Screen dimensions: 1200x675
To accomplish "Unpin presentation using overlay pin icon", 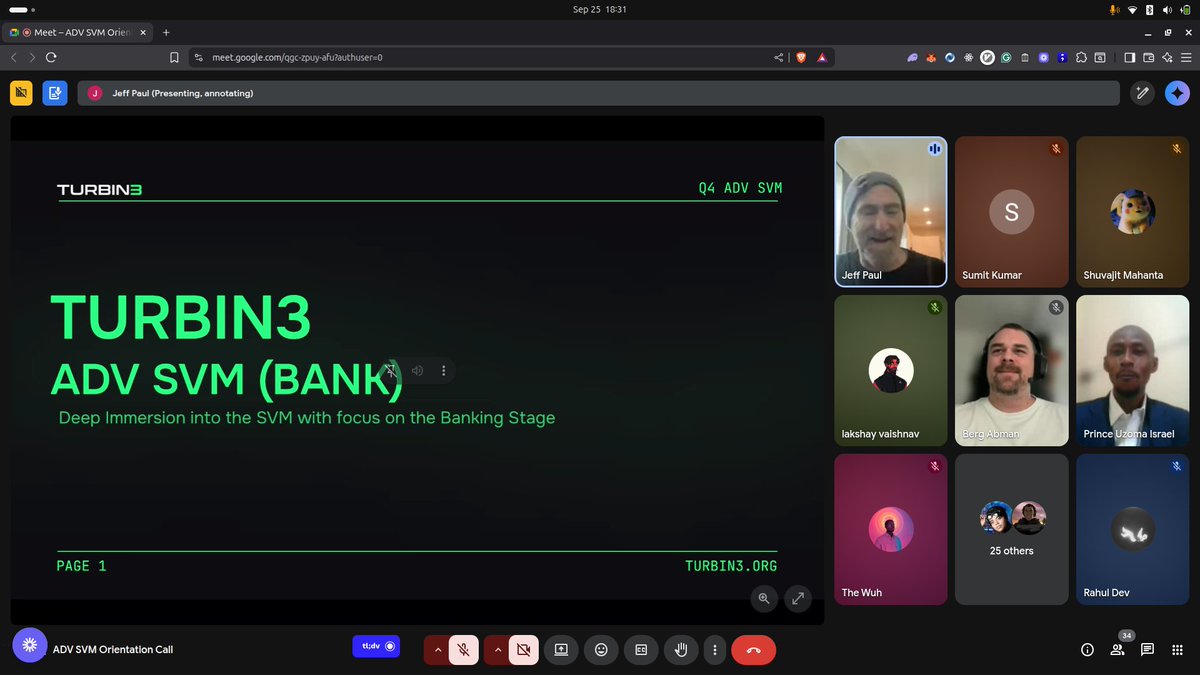I will 393,371.
